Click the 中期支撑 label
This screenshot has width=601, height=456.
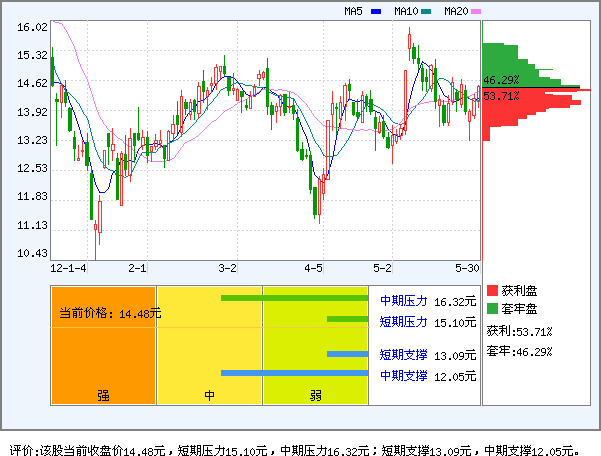[x=404, y=376]
